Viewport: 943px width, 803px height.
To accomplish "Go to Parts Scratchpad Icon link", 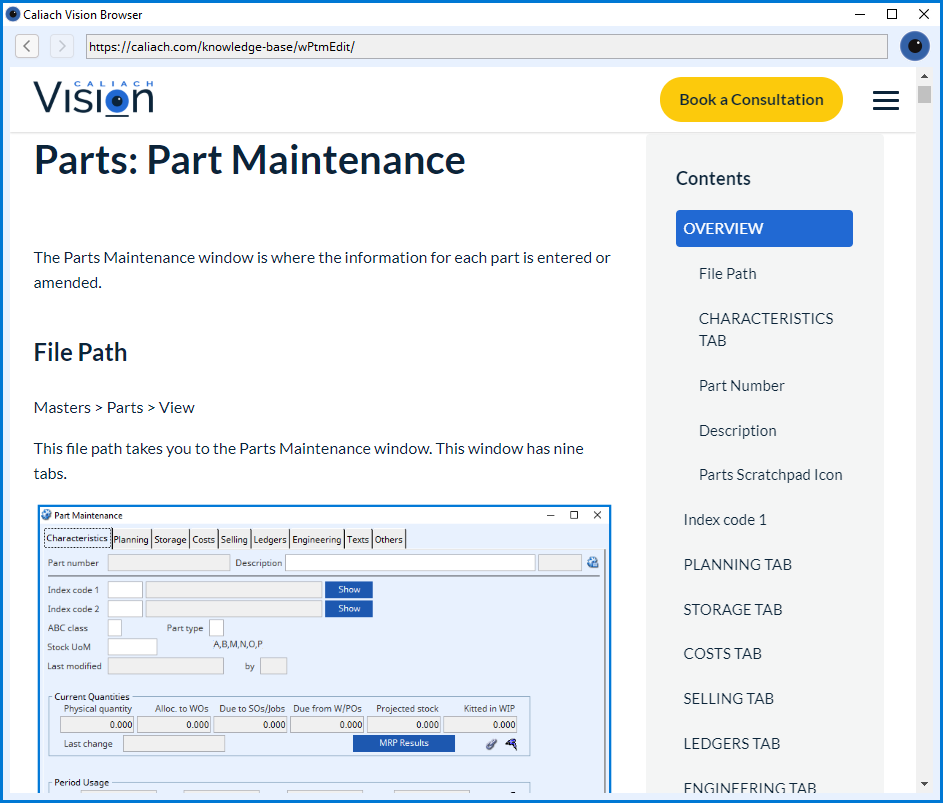I will click(x=770, y=475).
